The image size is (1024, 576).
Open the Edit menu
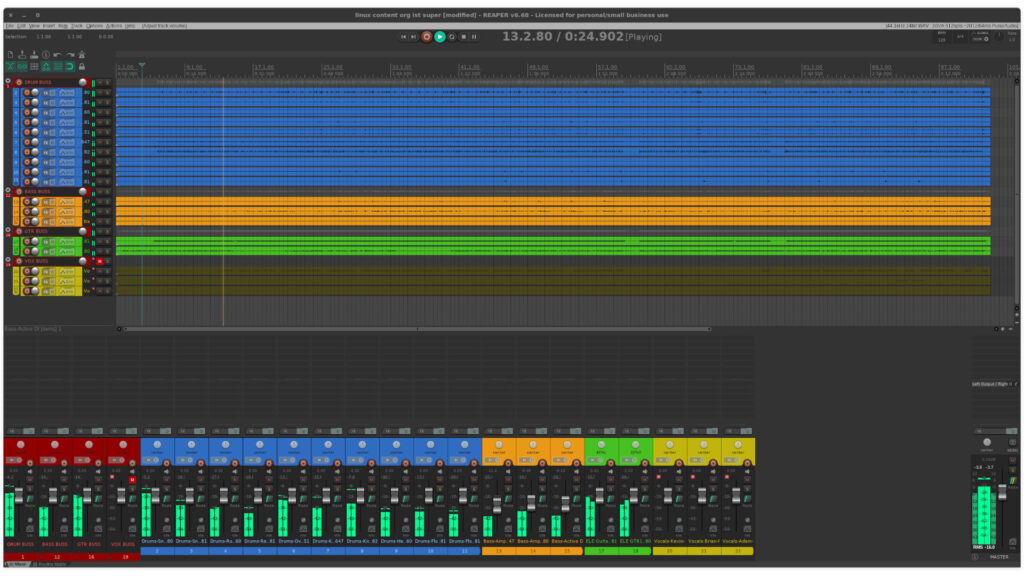(x=22, y=26)
